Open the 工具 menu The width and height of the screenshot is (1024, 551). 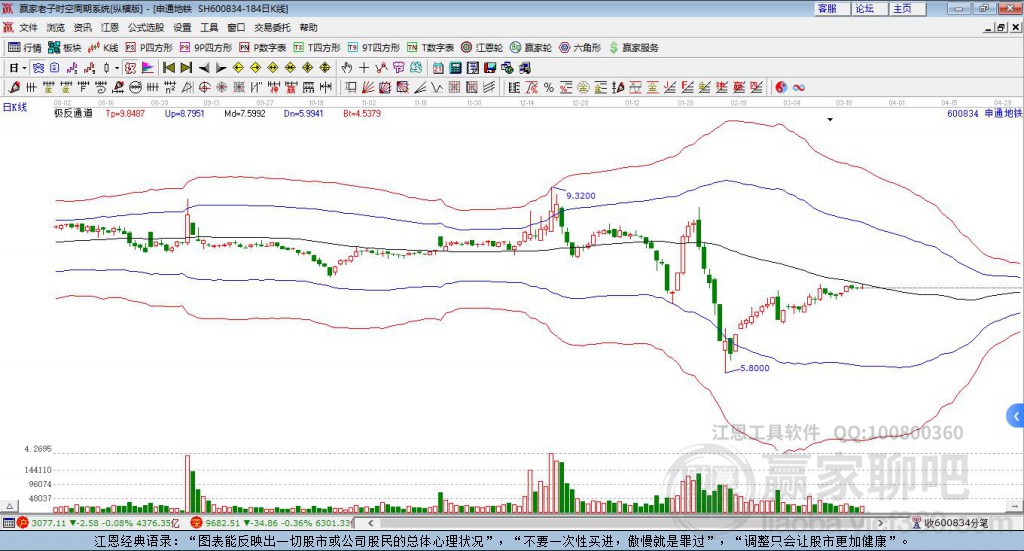(x=209, y=27)
